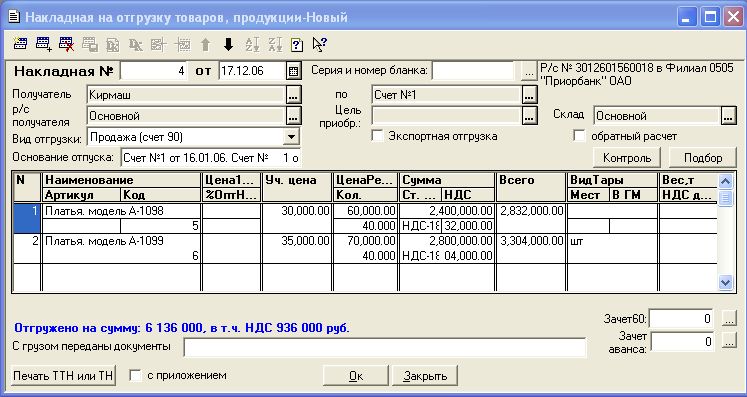Click ellipsis beside Серия и номер бланка
747x397 pixels.
click(x=529, y=71)
